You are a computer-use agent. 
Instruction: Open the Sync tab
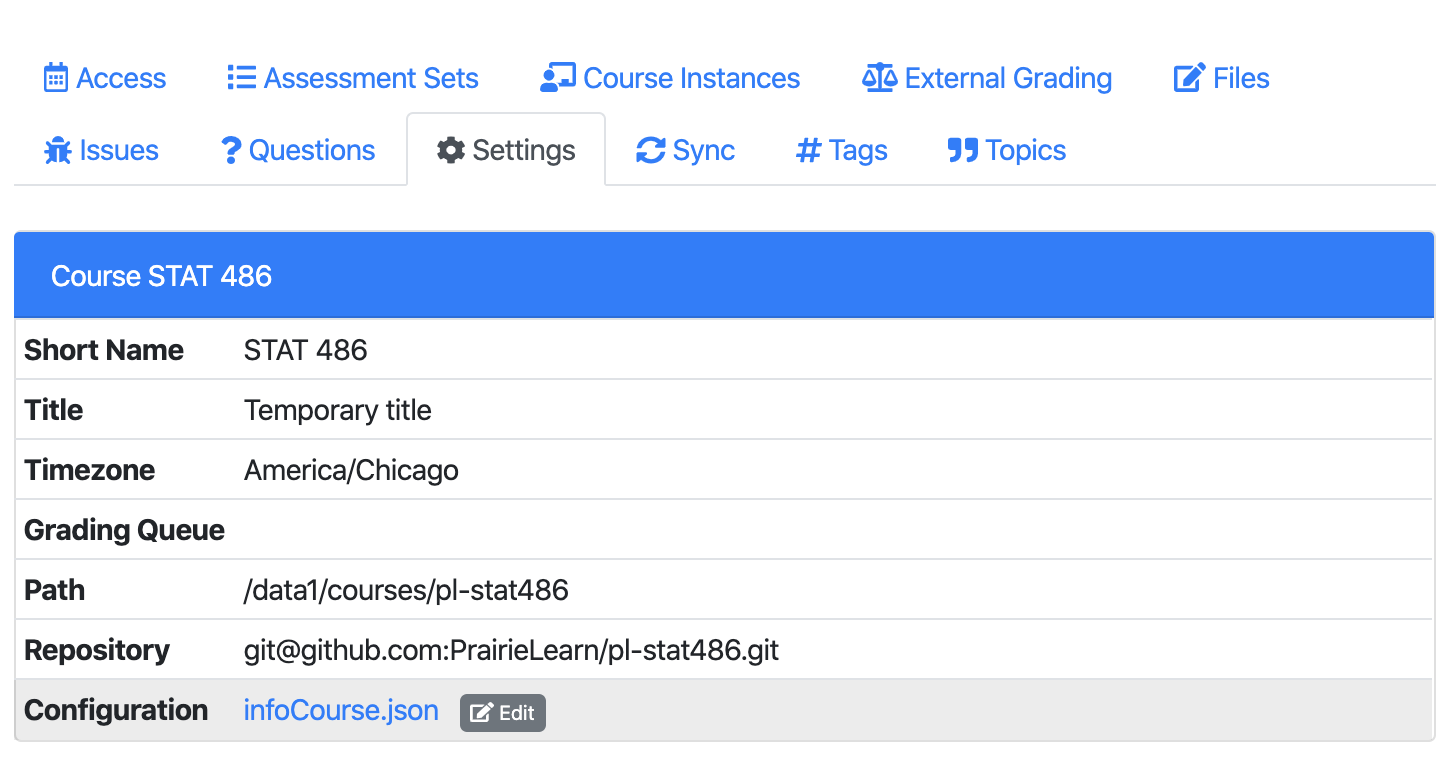(685, 149)
